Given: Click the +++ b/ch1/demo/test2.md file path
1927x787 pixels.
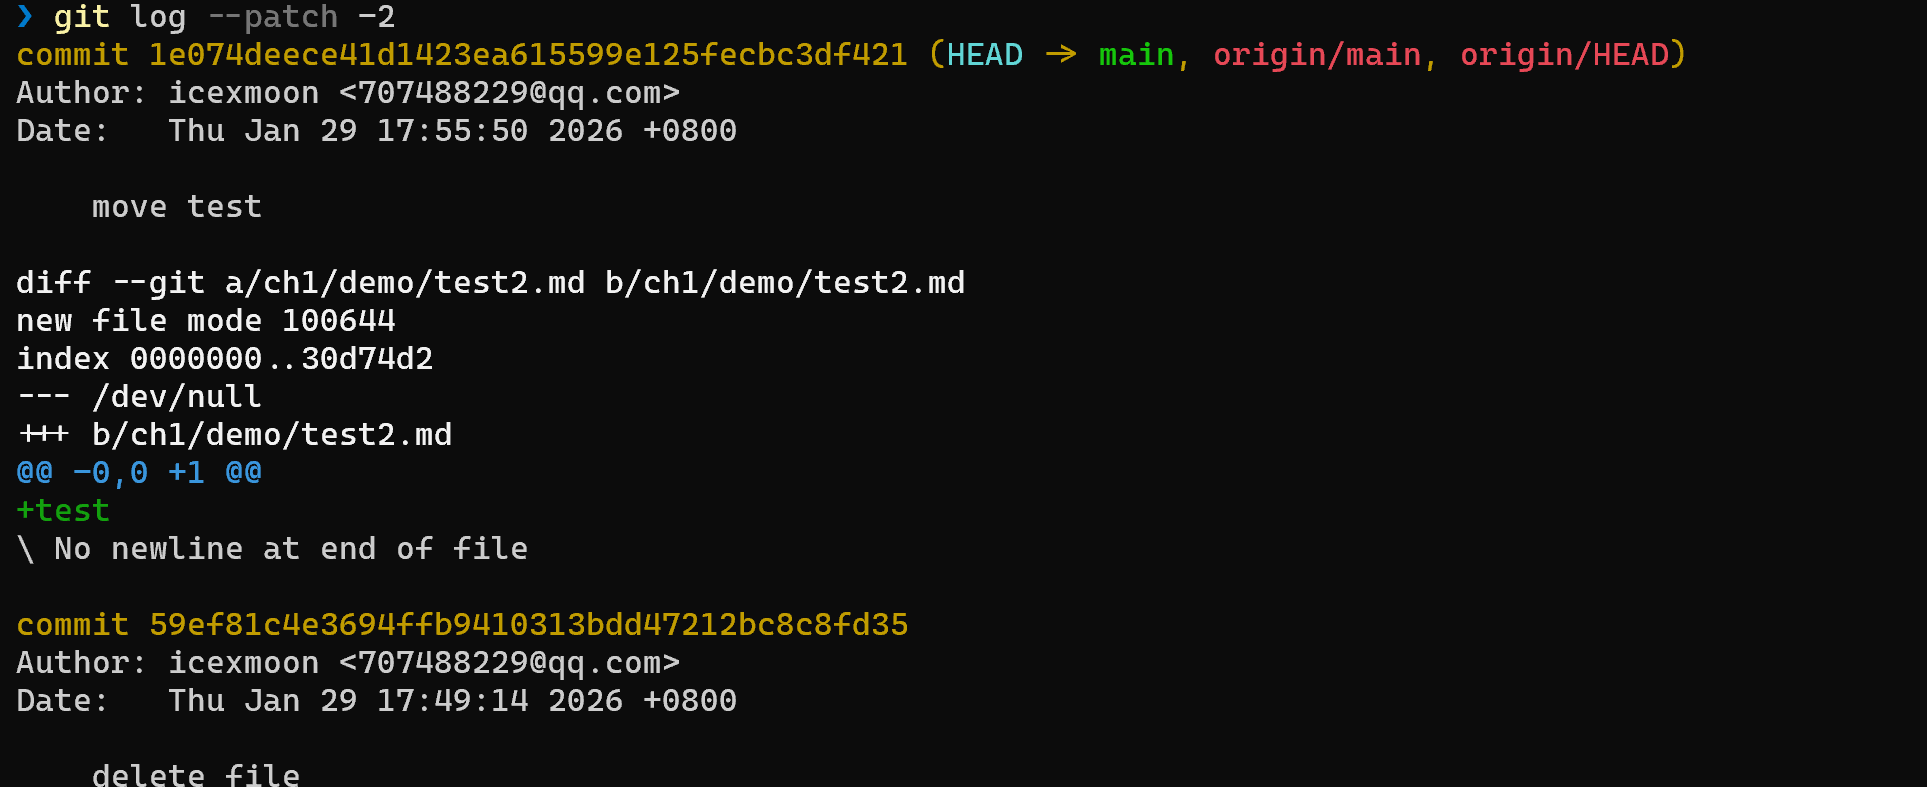Looking at the screenshot, I should 272,435.
